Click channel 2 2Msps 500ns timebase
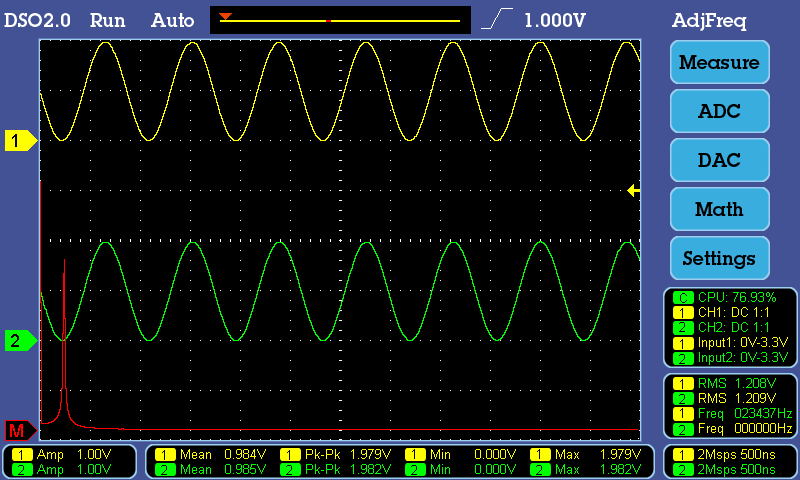Viewport: 800px width, 480px height. 736,469
